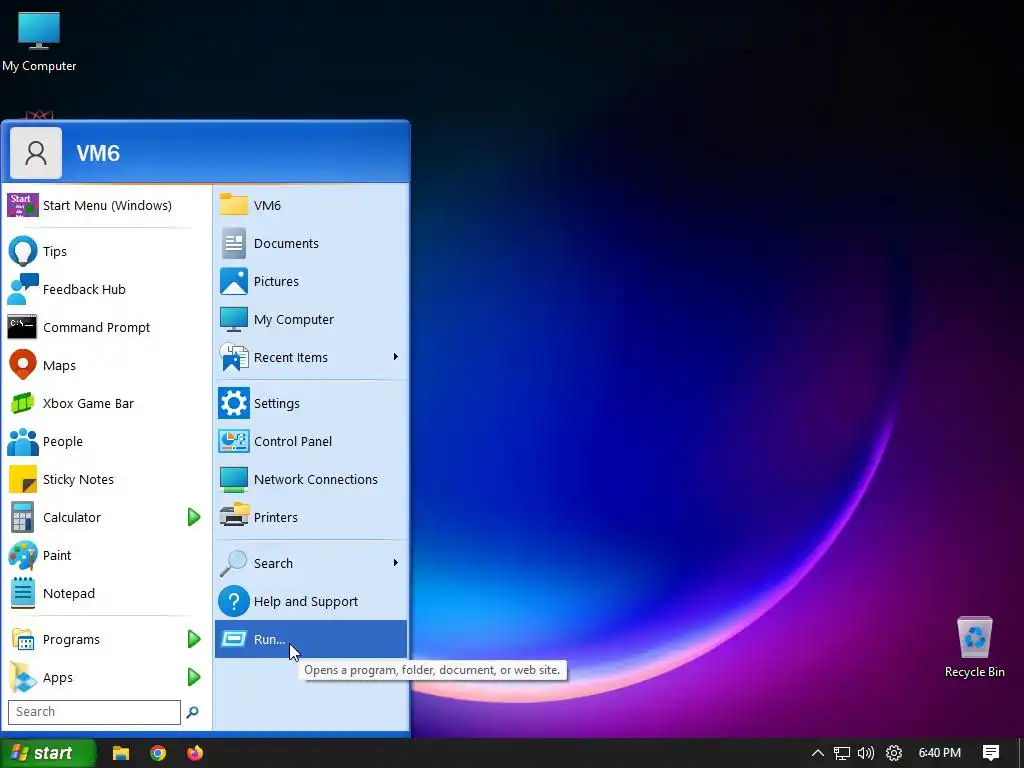Click Start Menu (Windows) entry

(106, 205)
